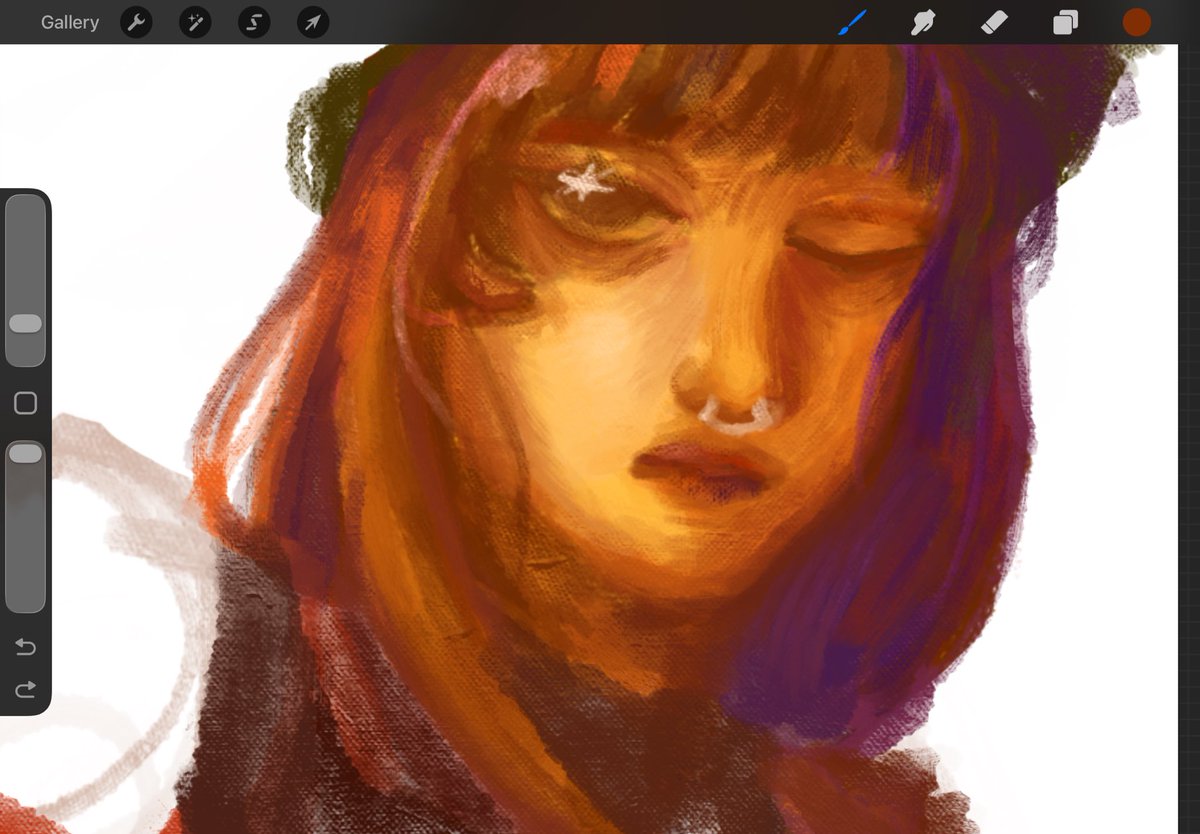
Task: Select the Brush tool
Action: click(853, 22)
